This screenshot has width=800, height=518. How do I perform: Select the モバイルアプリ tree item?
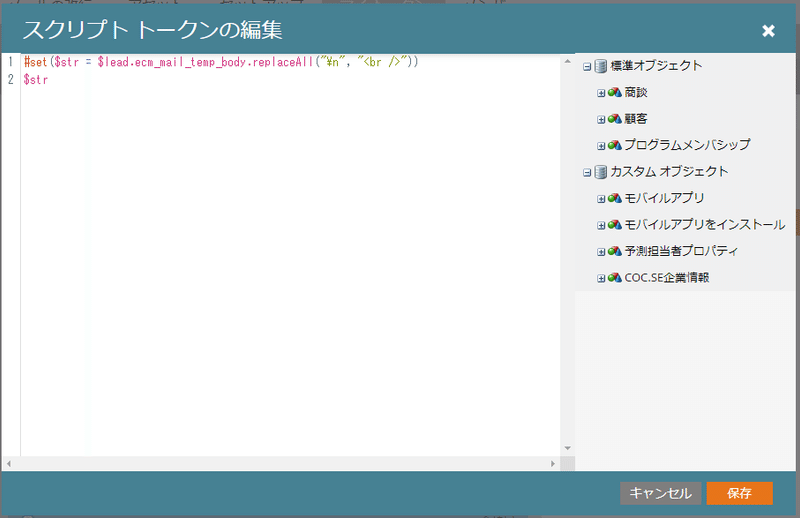(664, 198)
